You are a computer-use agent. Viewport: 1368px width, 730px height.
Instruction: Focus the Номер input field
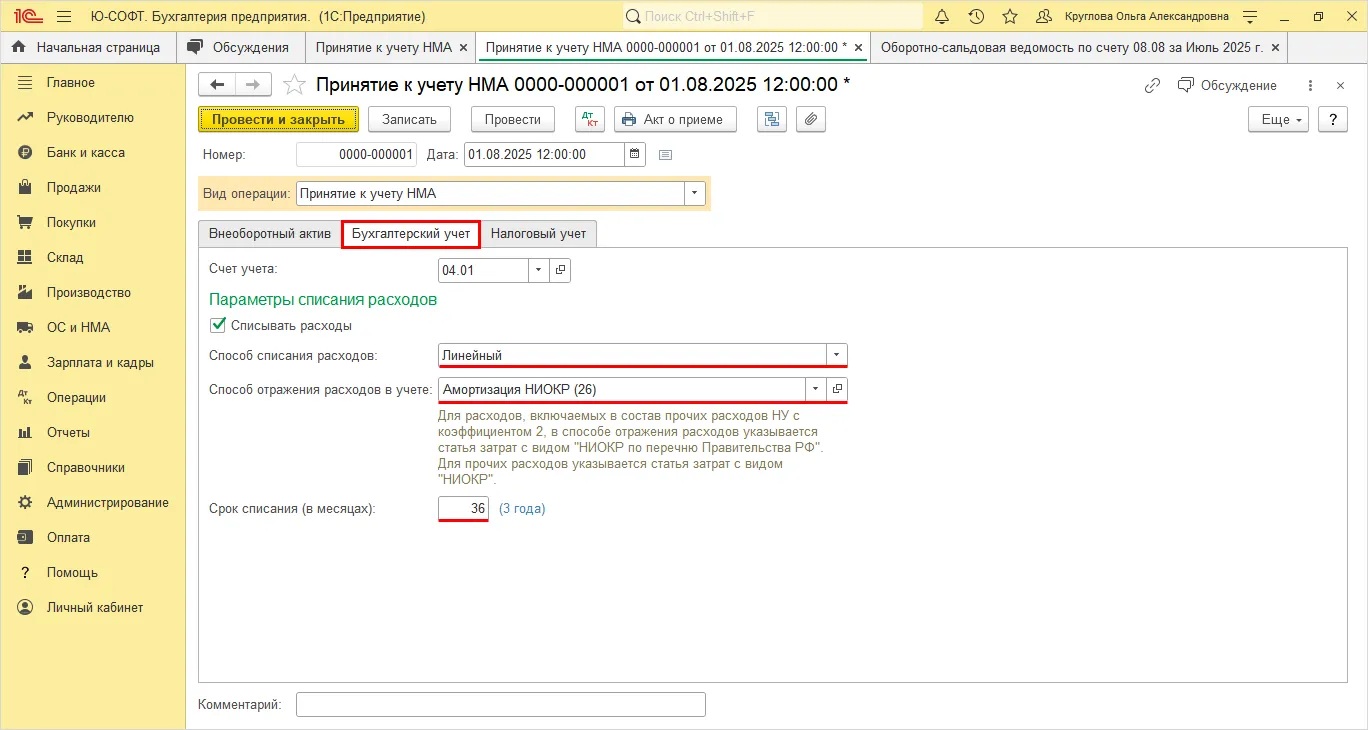tap(356, 155)
